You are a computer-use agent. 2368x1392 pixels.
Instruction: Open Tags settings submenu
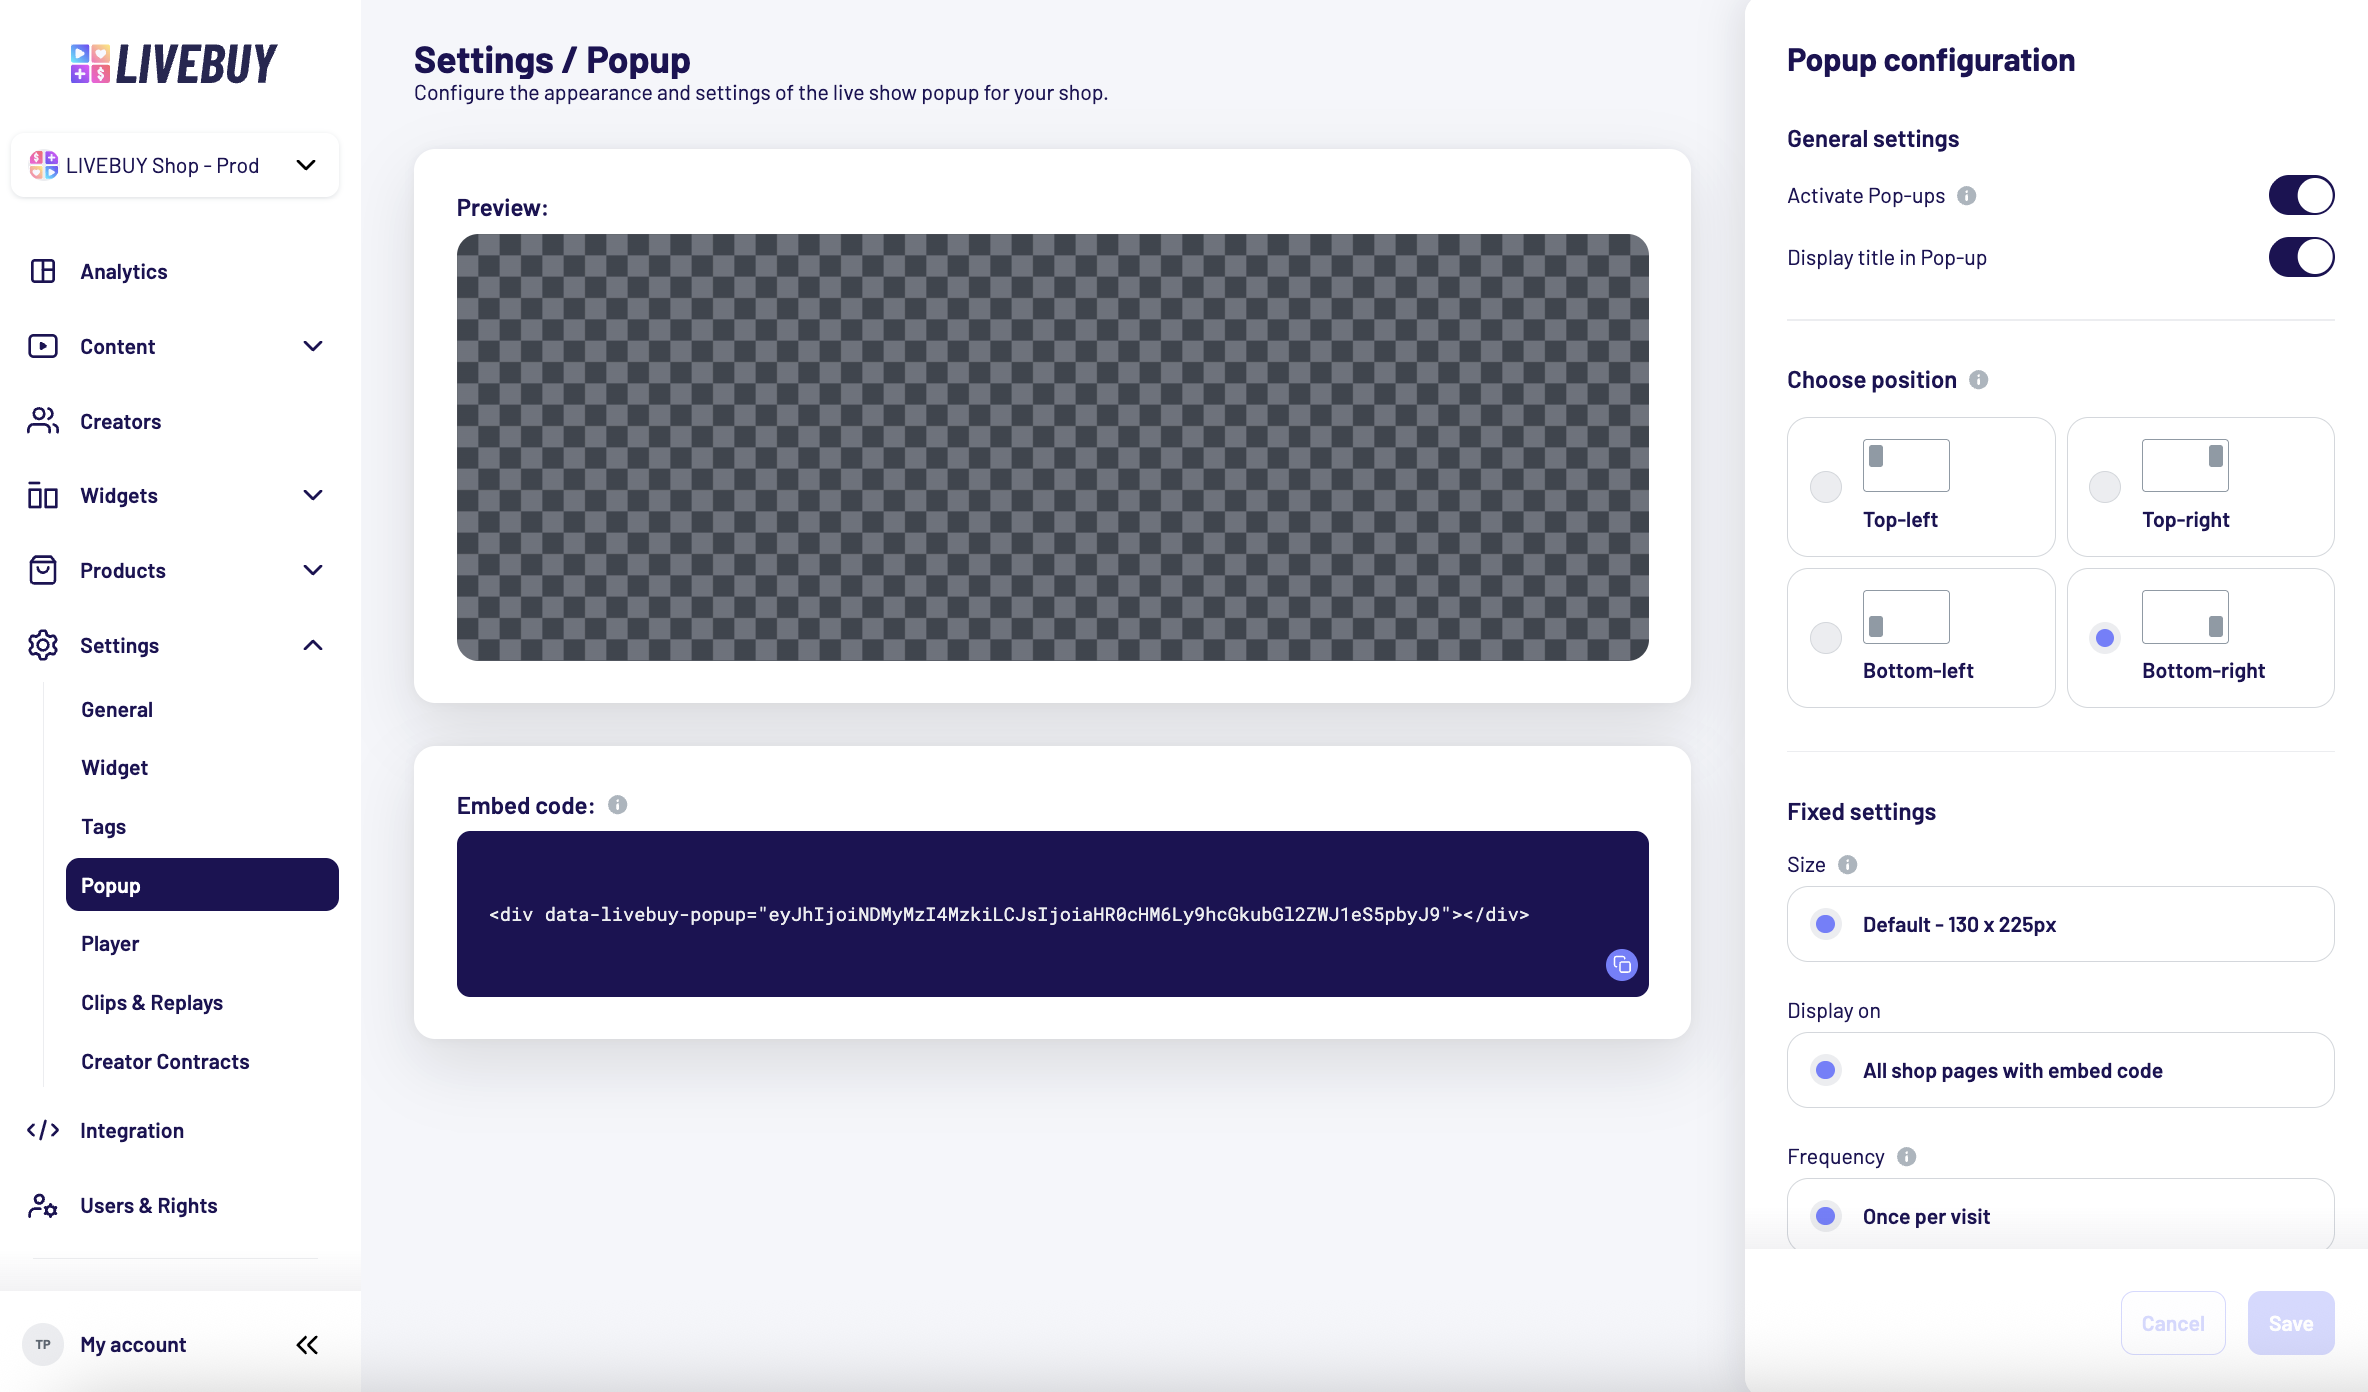104,827
